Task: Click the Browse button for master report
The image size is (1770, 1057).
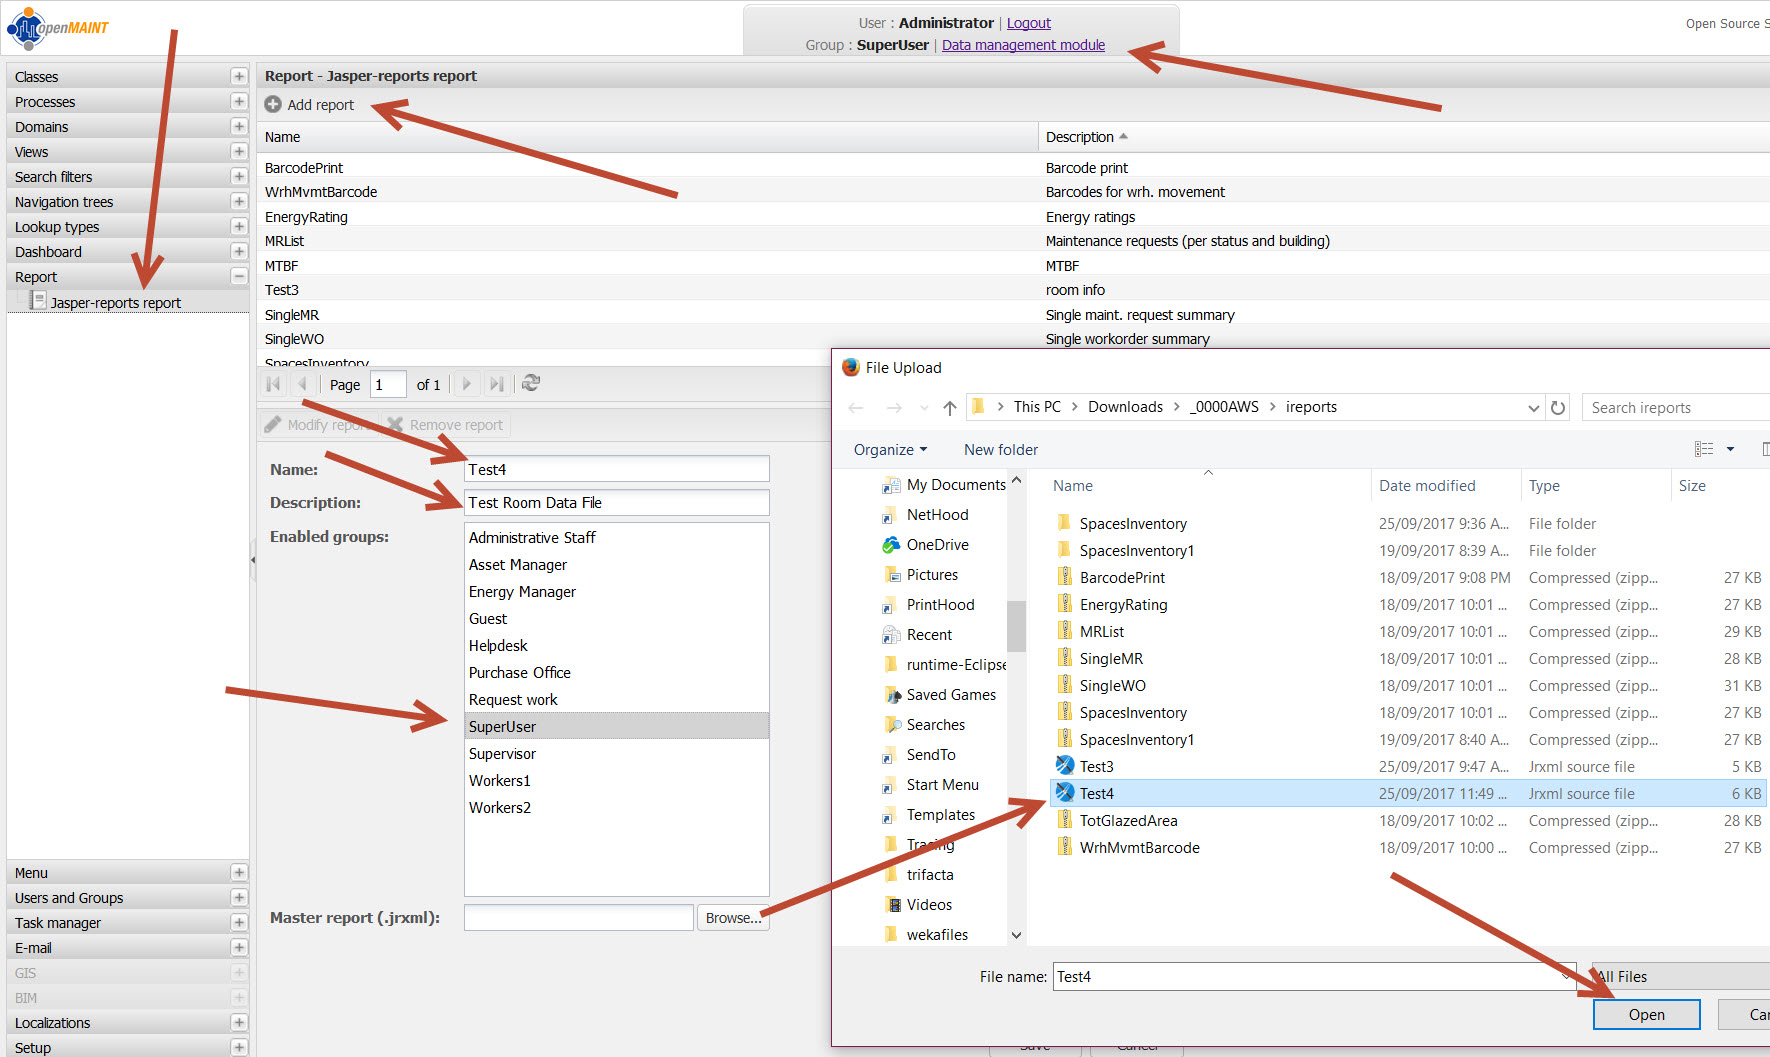Action: (x=732, y=918)
